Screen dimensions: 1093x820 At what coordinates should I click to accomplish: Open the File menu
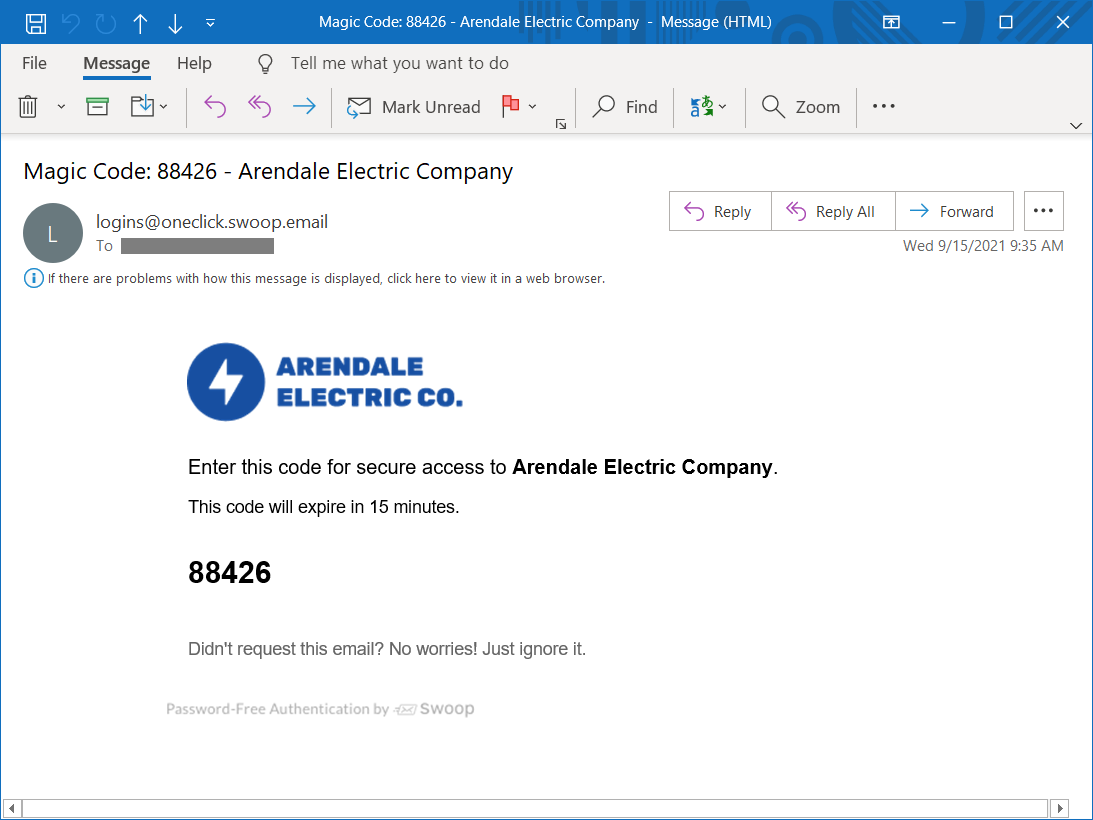[34, 63]
